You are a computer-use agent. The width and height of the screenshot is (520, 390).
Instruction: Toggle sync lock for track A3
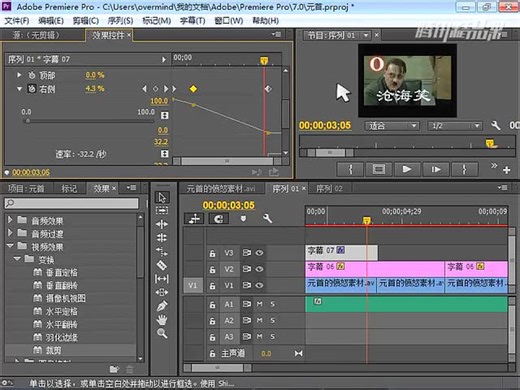click(247, 337)
